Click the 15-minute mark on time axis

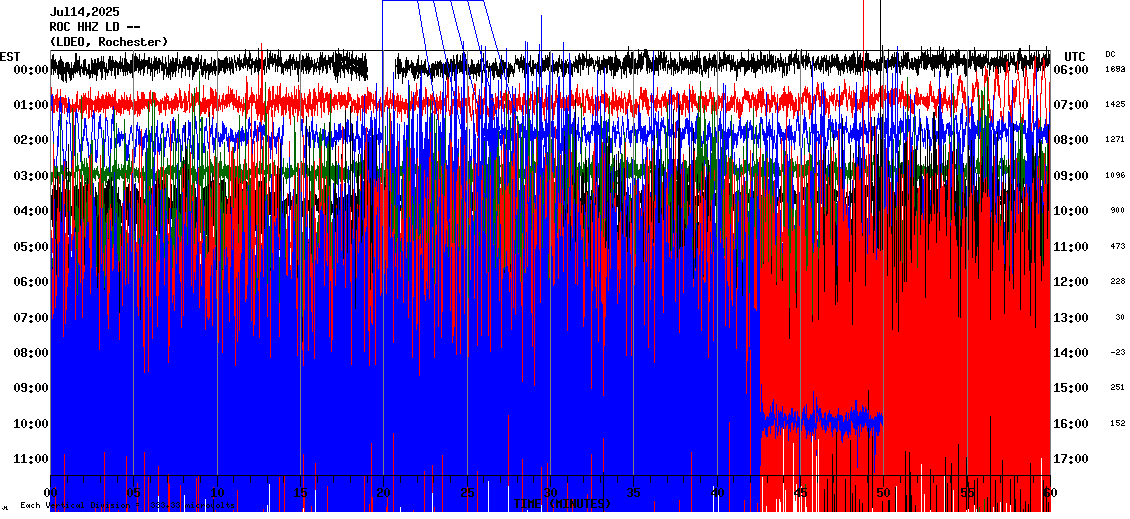[301, 493]
